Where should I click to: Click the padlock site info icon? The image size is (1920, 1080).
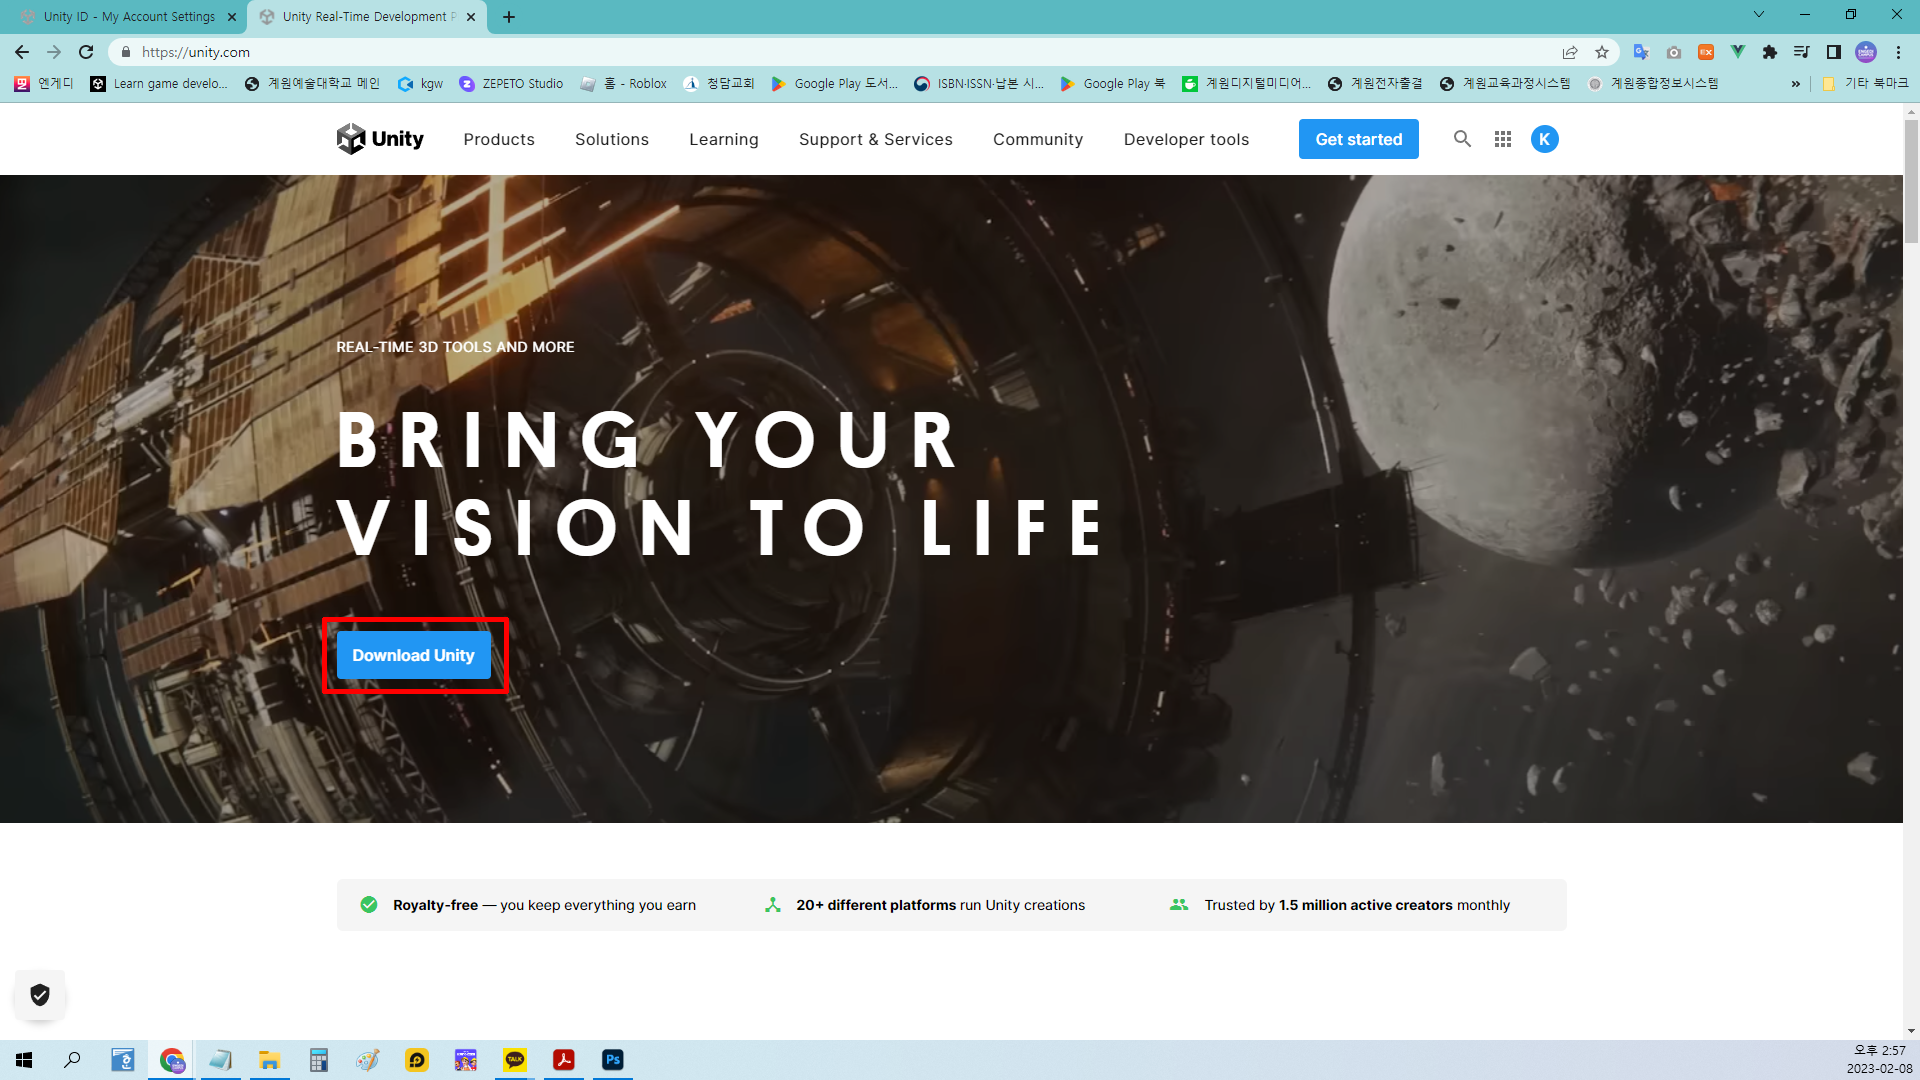pos(125,52)
